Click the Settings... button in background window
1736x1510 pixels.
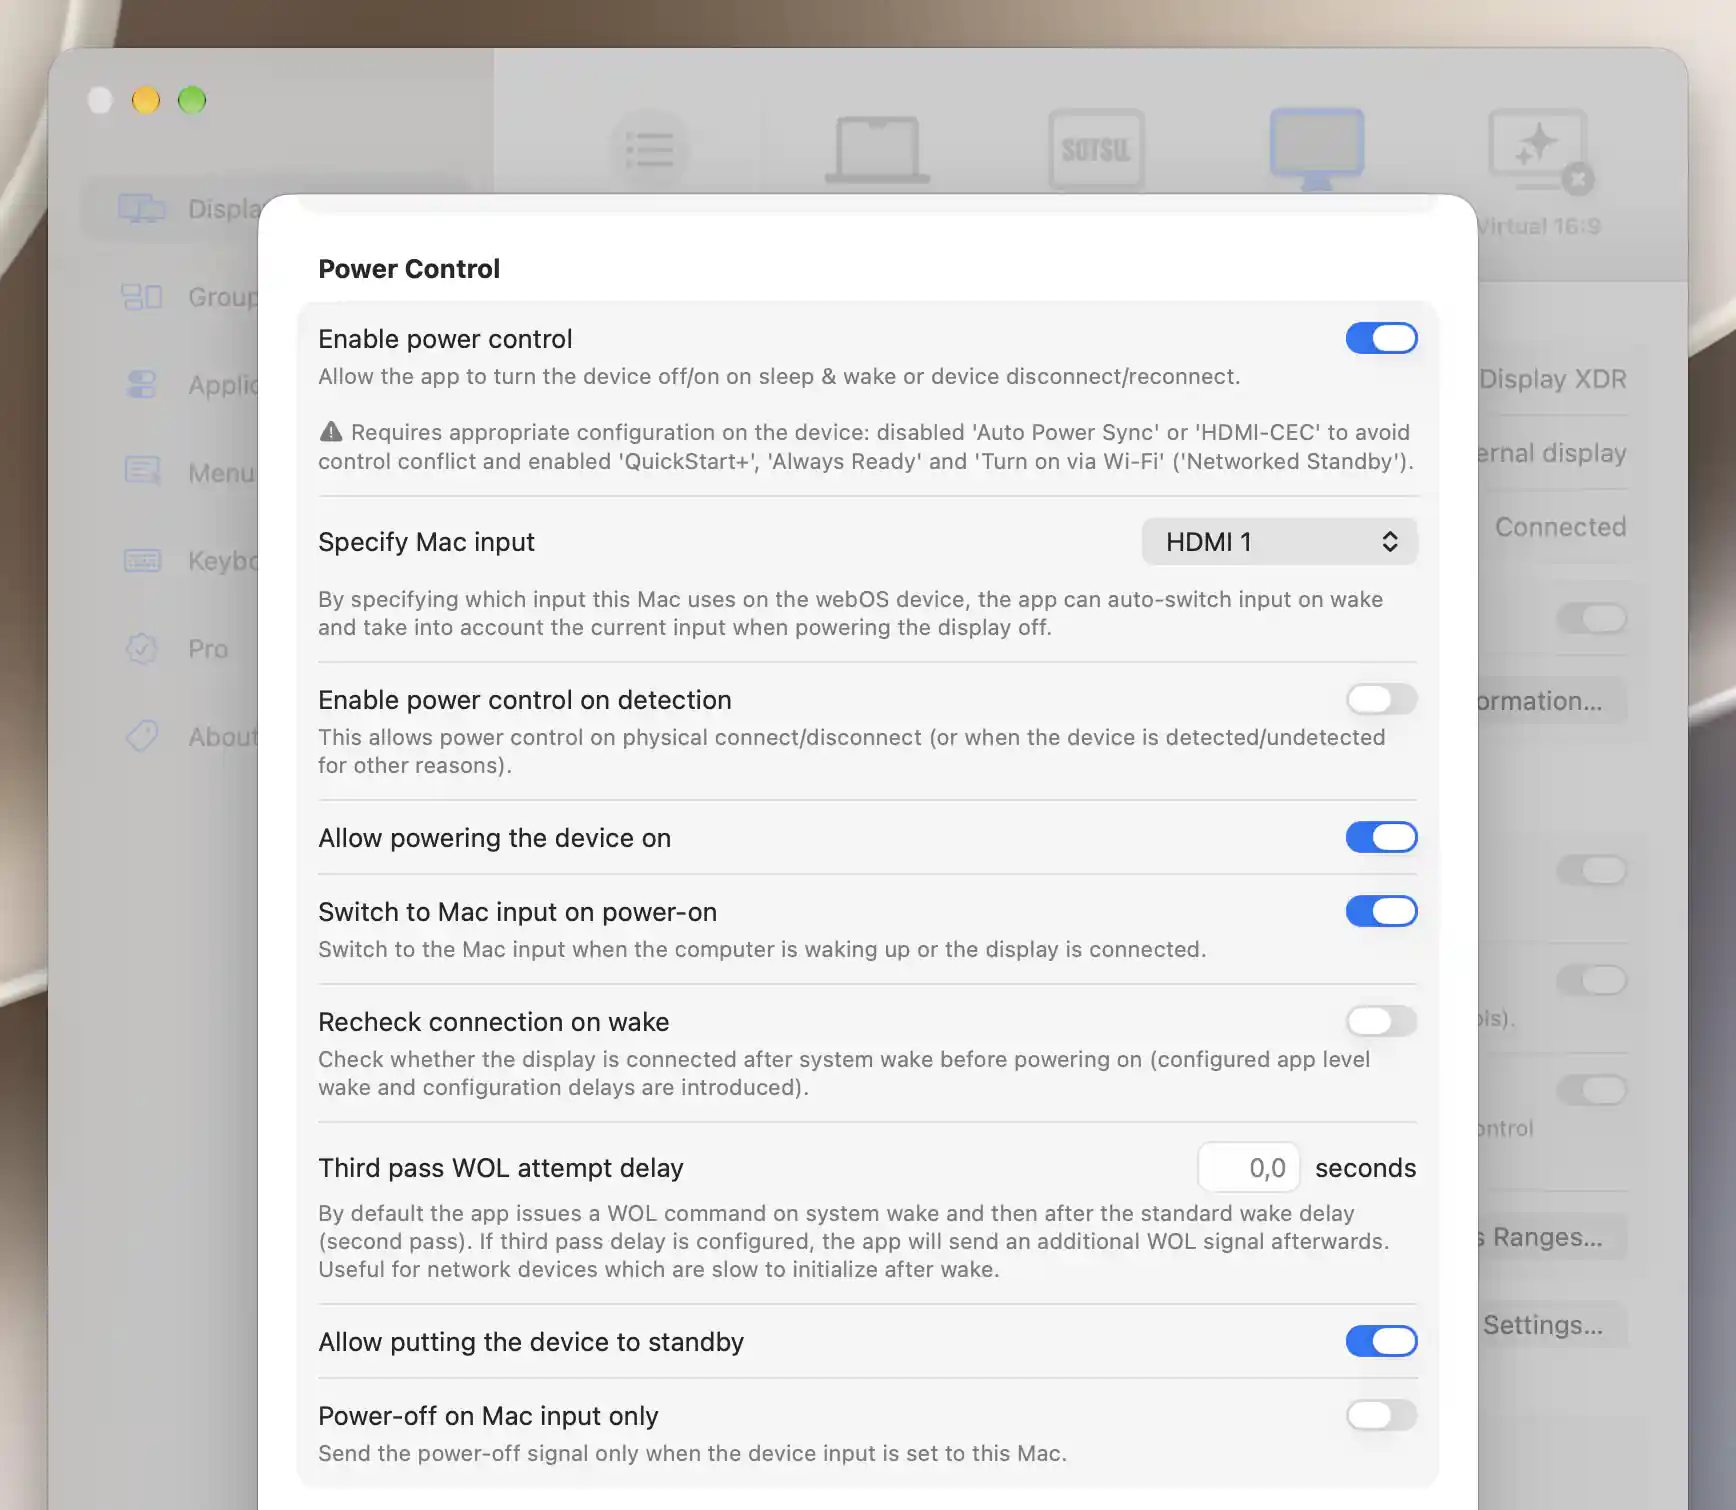(x=1552, y=1325)
